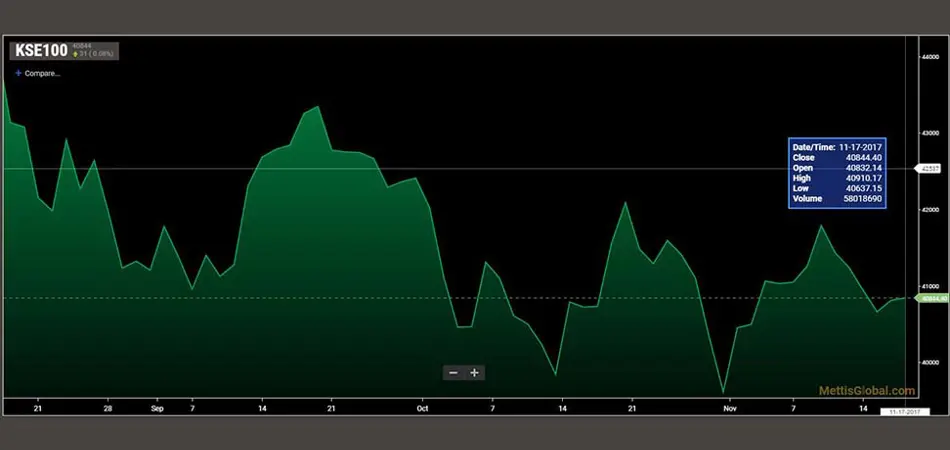Click the Volume row in the data tooltip
950x450 pixels.
835,199
